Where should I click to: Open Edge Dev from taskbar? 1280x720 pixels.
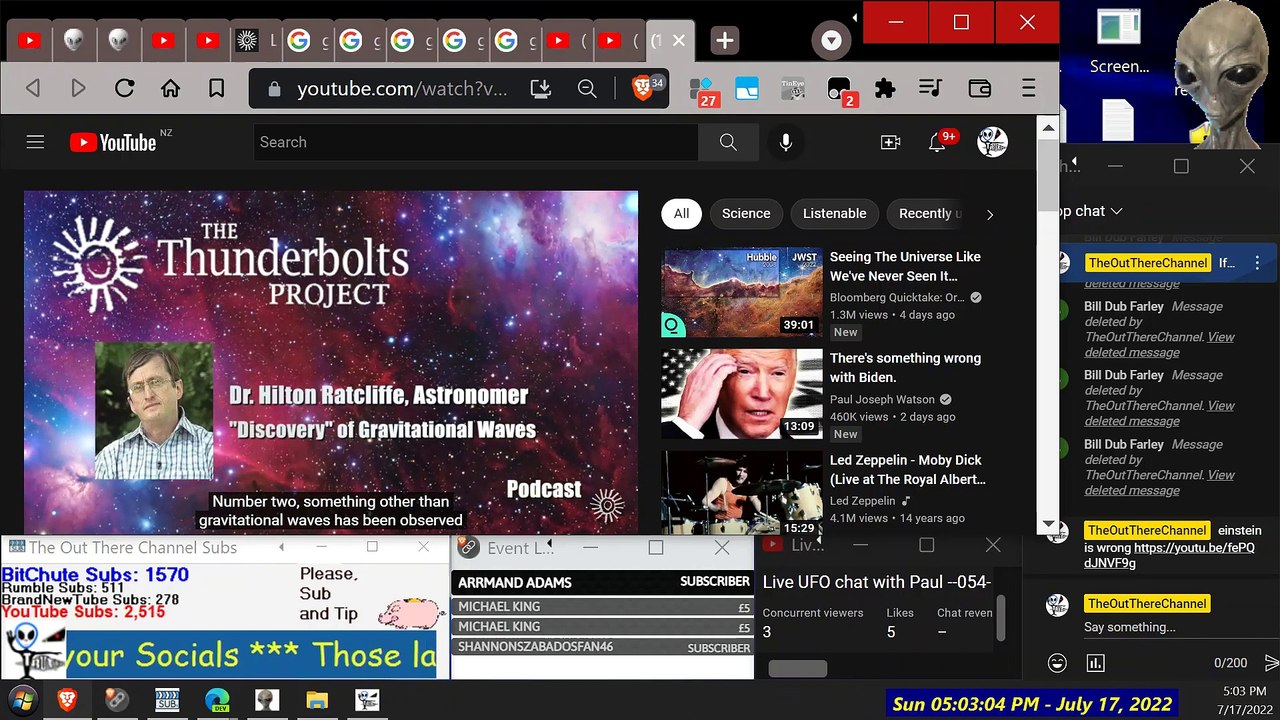coord(217,700)
